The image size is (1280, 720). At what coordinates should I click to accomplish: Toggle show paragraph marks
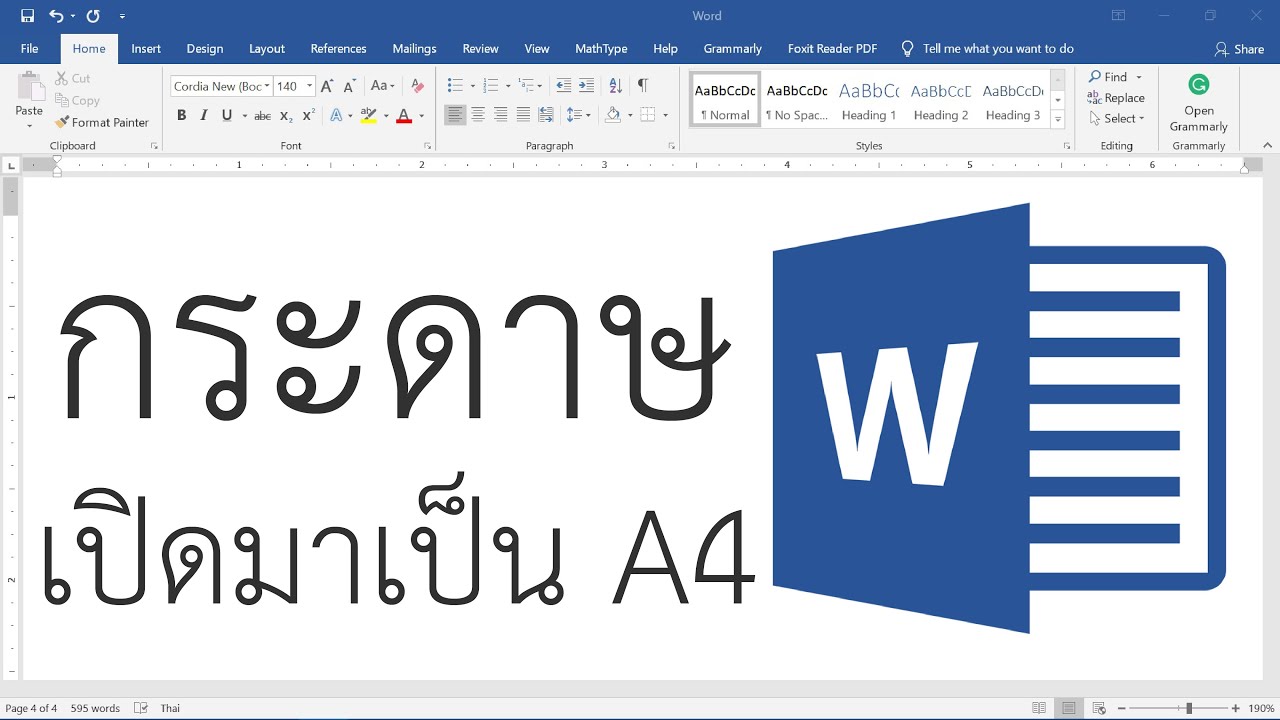642,86
